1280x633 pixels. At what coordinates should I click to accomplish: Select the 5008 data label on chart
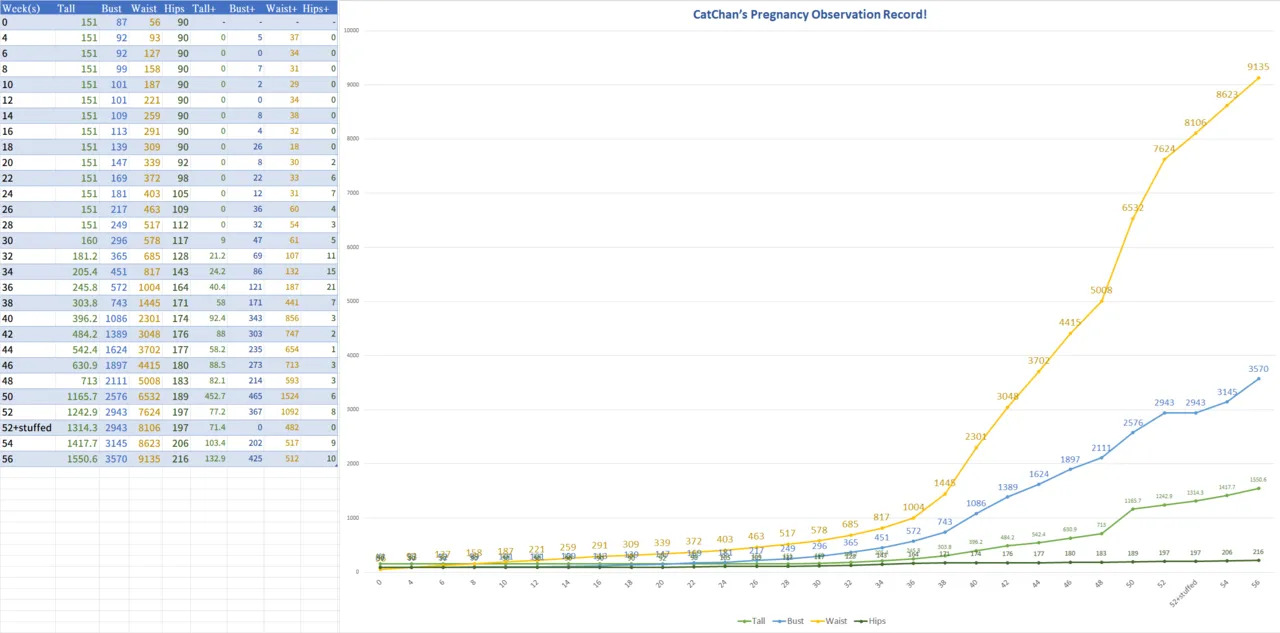point(1102,290)
